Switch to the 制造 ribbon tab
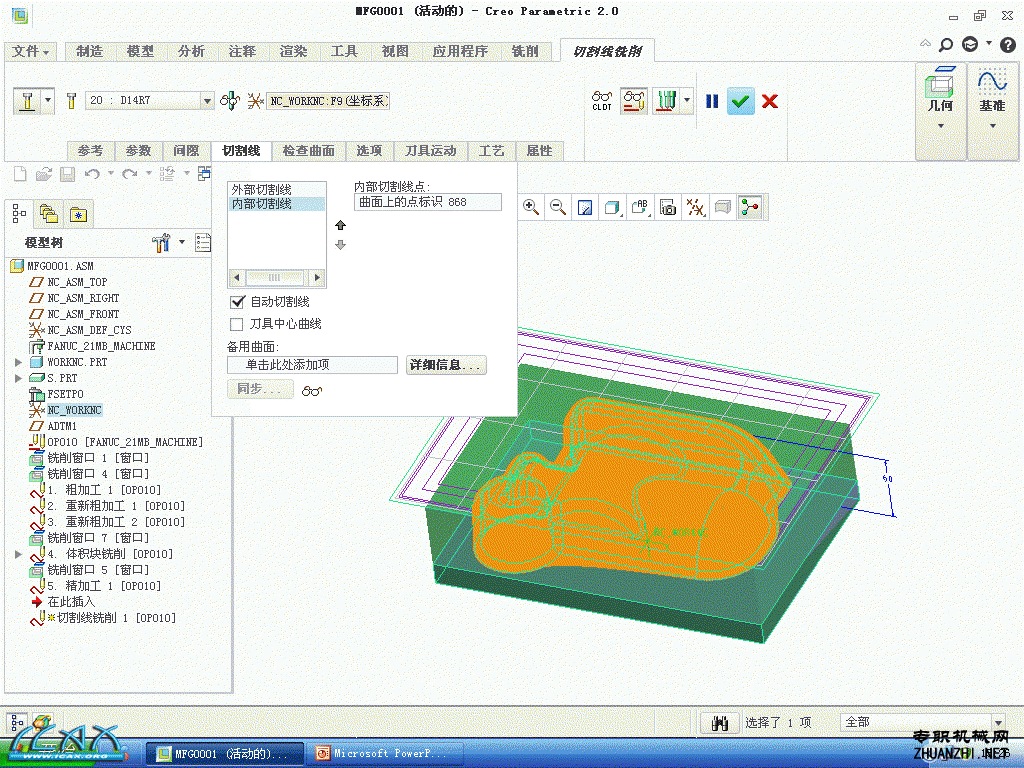 89,51
